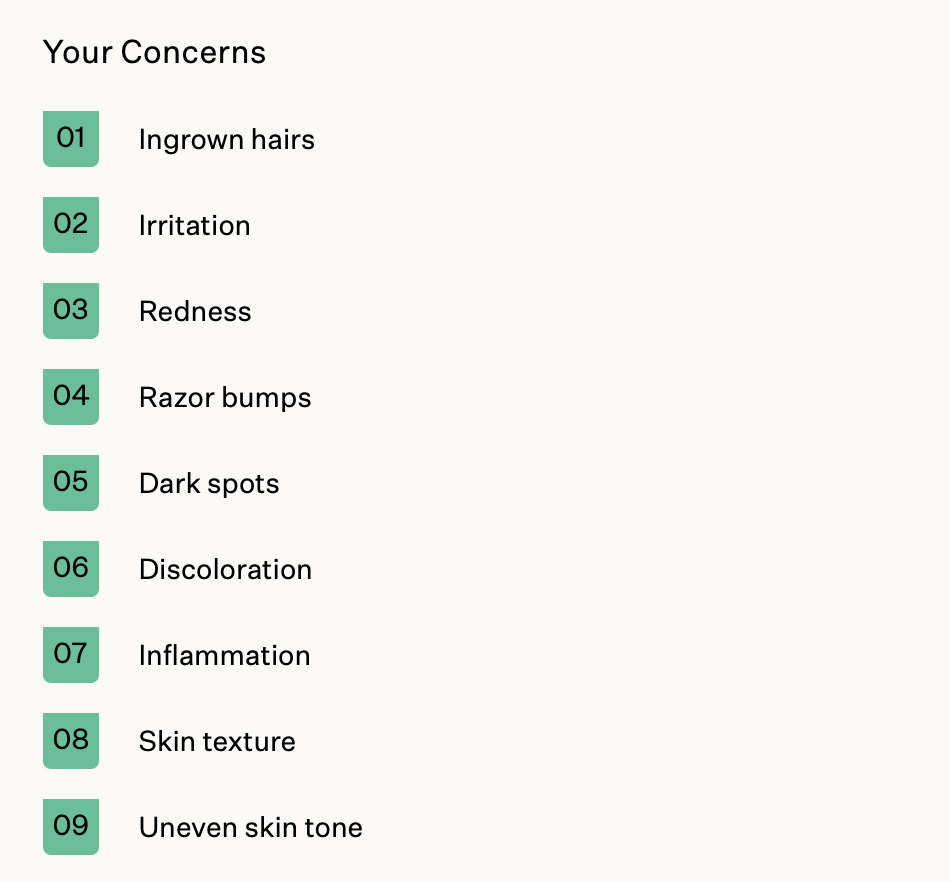Click the 04 badge beside Razor bumps

[x=71, y=396]
